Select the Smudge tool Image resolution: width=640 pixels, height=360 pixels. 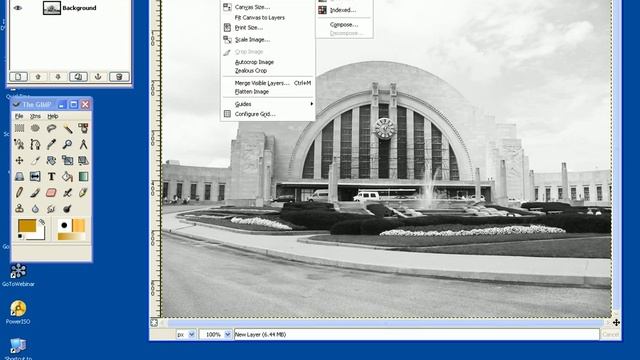[x=51, y=209]
